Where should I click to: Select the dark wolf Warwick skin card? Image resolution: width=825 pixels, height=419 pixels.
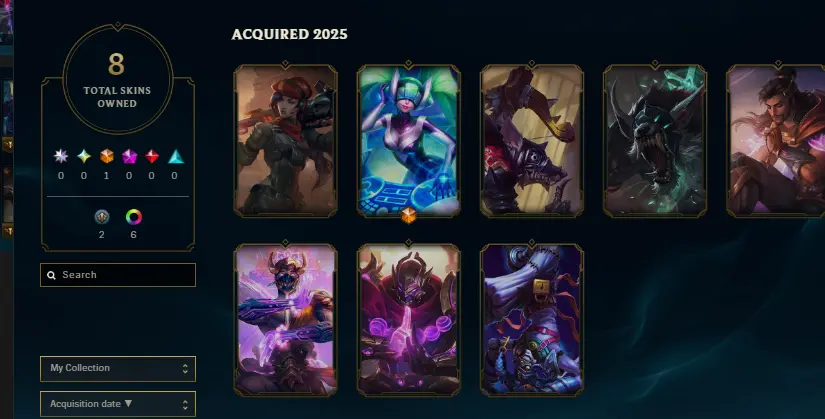655,141
